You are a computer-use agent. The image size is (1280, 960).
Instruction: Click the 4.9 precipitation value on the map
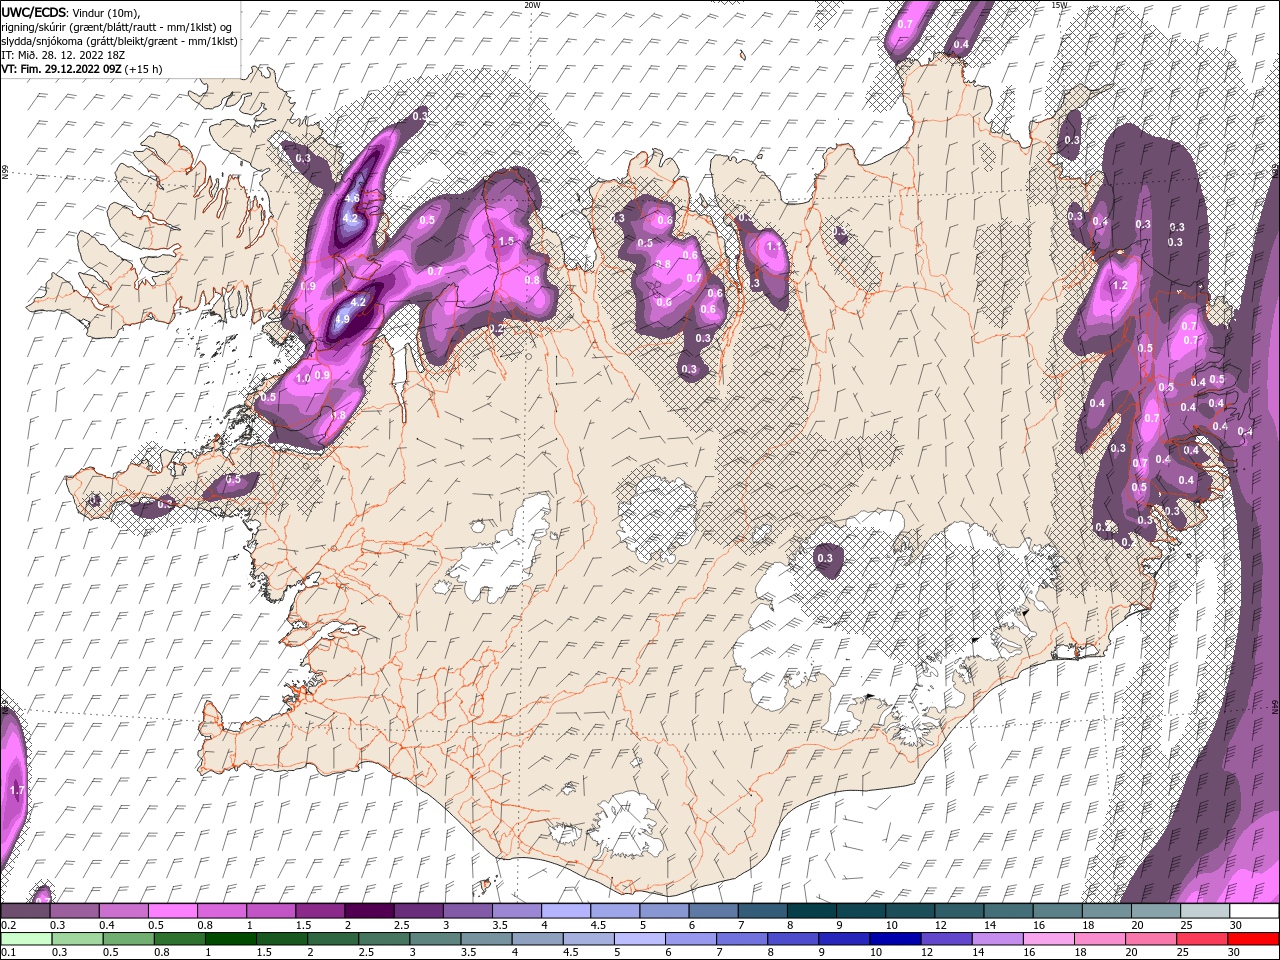pyautogui.click(x=342, y=320)
